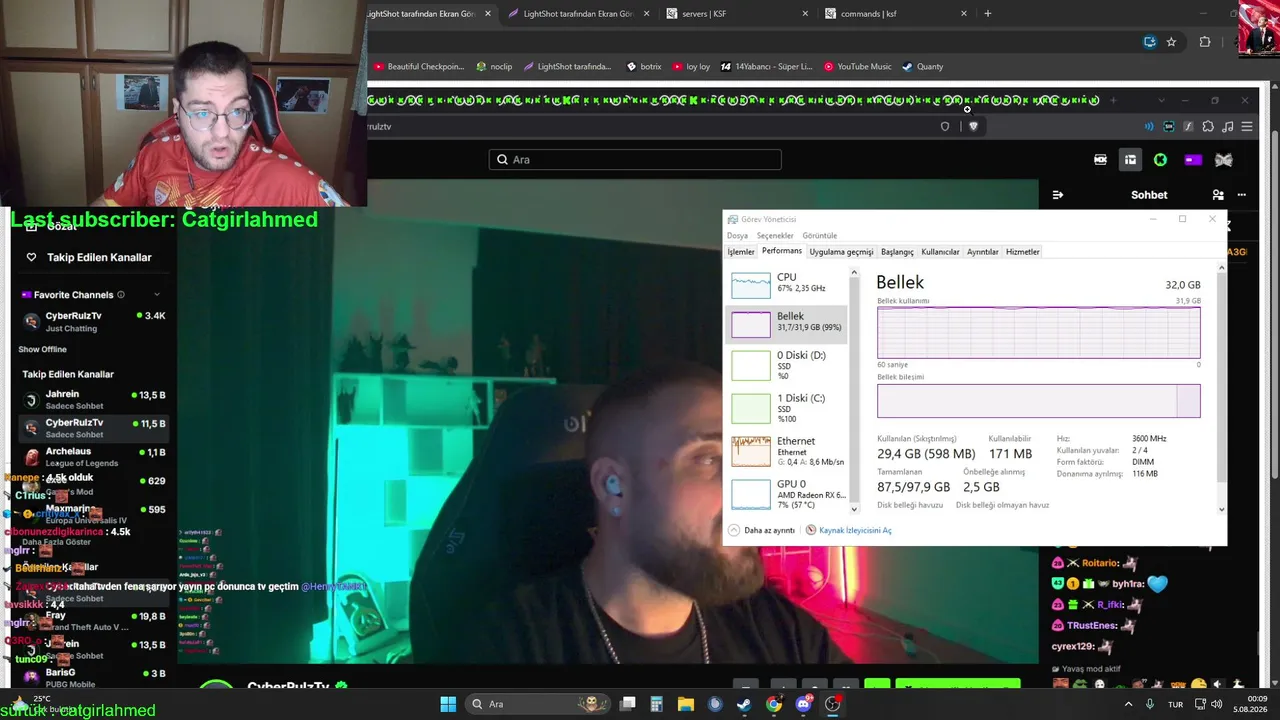Click the OBS icon in the taskbar
This screenshot has width=1280, height=720.
click(833, 704)
